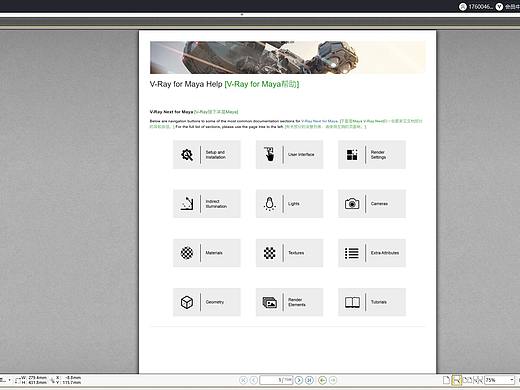
Task: Click the Geometry cube icon
Action: [x=187, y=302]
